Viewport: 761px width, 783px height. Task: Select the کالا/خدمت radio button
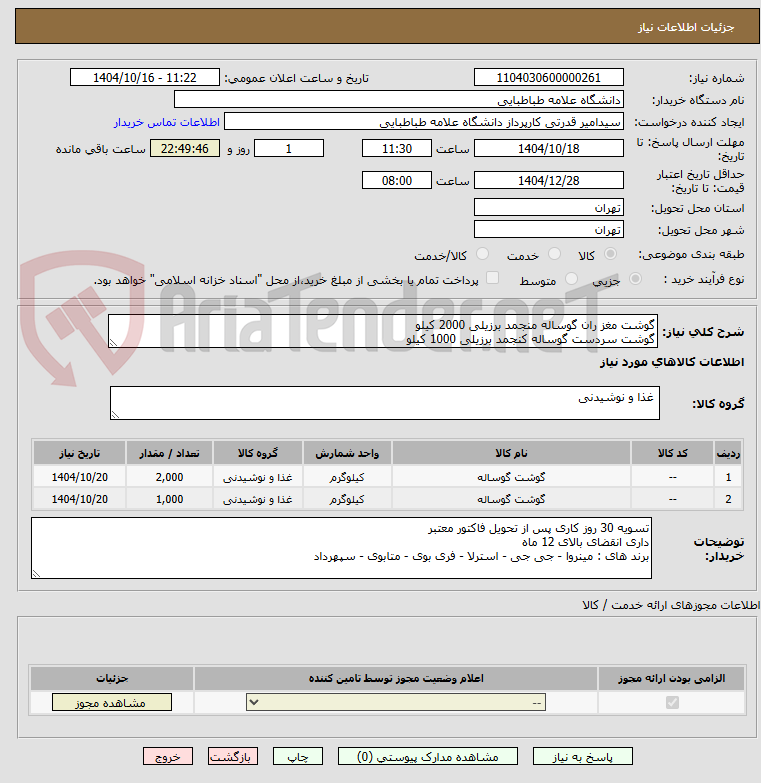(x=482, y=254)
